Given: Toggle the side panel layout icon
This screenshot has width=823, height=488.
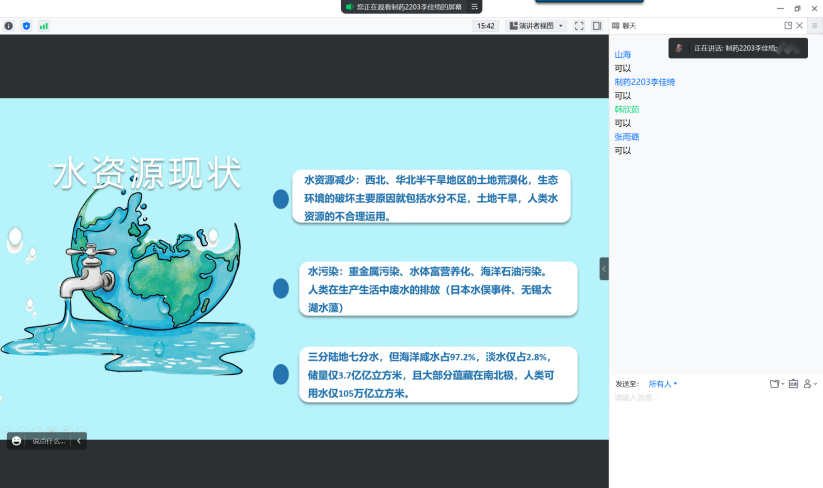Looking at the screenshot, I should click(597, 26).
